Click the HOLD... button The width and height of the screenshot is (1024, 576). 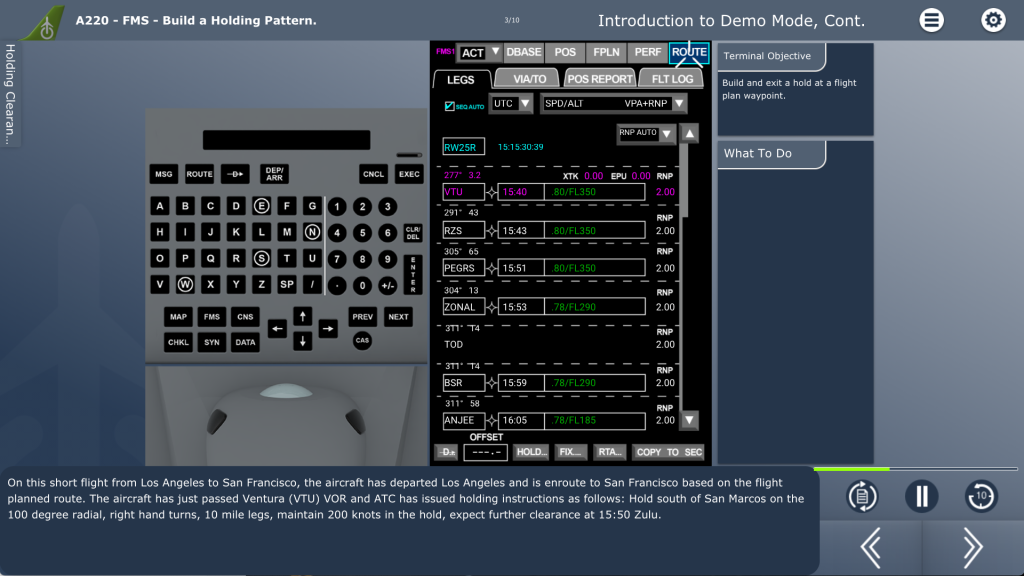531,452
